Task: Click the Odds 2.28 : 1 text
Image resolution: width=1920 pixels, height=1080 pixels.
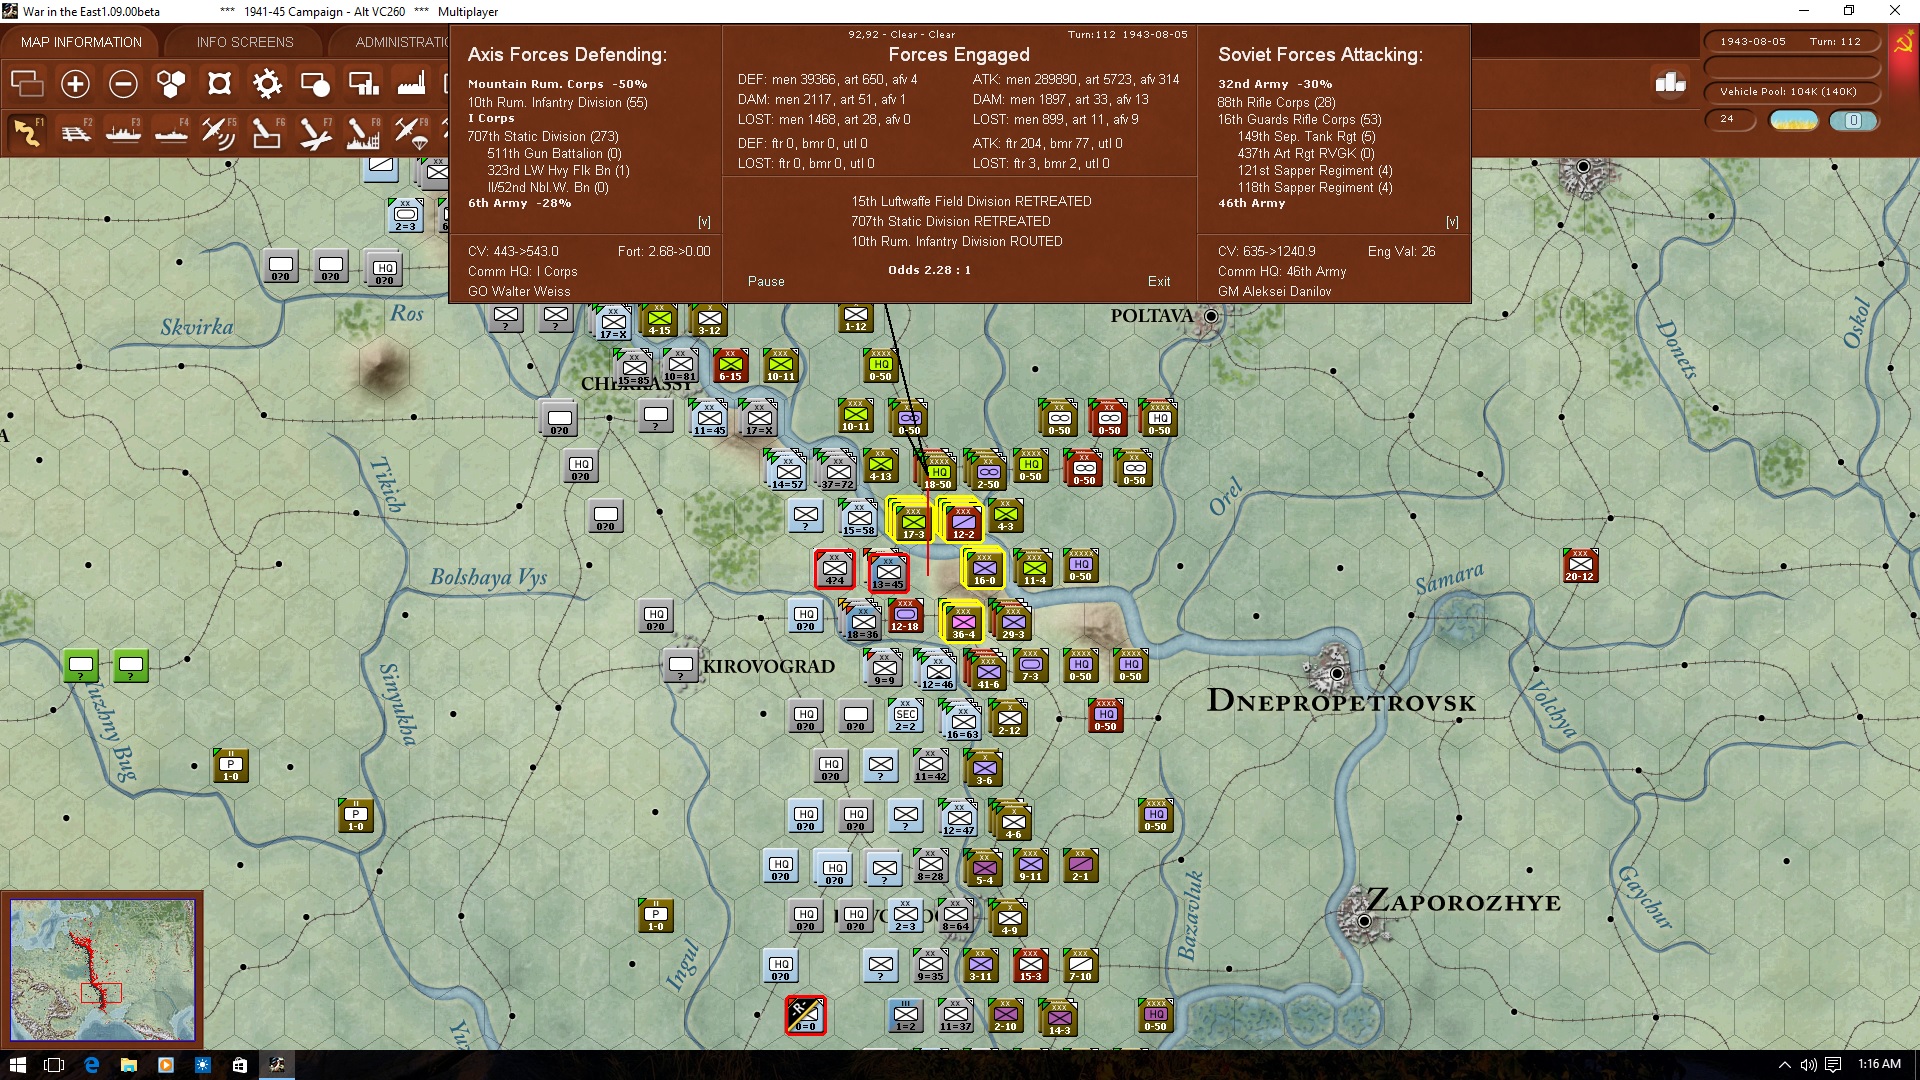Action: [929, 270]
